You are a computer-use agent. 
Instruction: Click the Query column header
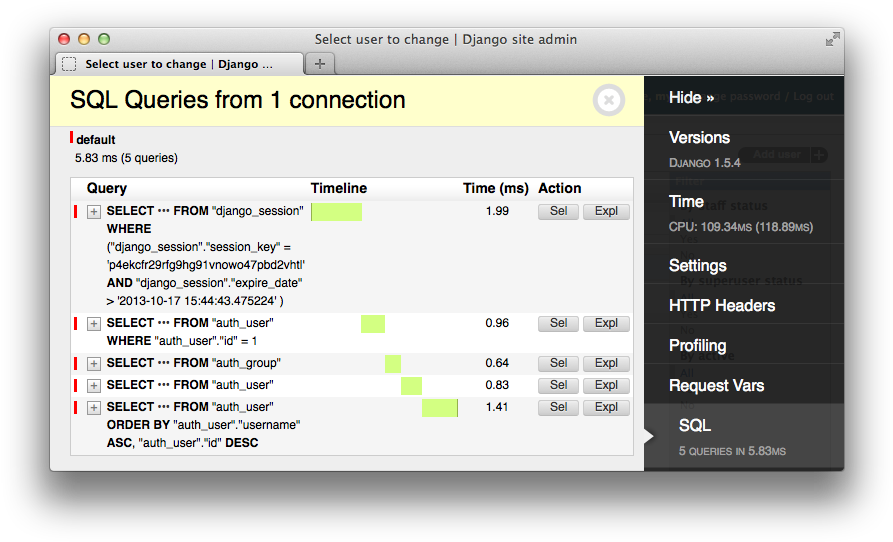coord(106,188)
